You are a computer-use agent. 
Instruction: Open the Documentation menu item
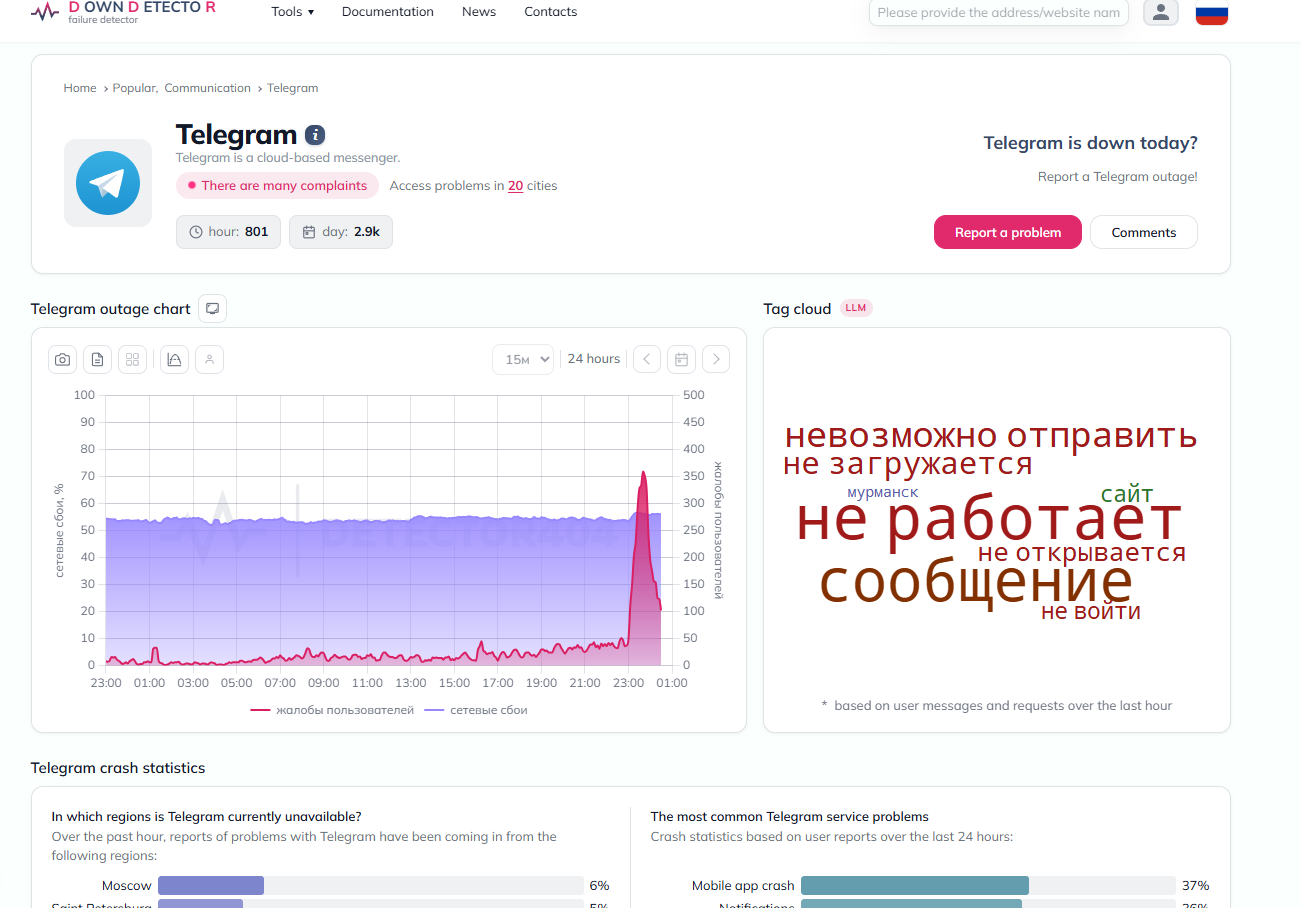click(388, 12)
